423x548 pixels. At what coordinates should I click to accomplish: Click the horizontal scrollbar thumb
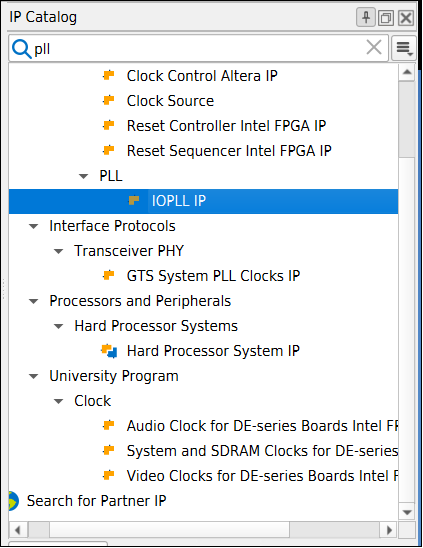coord(170,530)
